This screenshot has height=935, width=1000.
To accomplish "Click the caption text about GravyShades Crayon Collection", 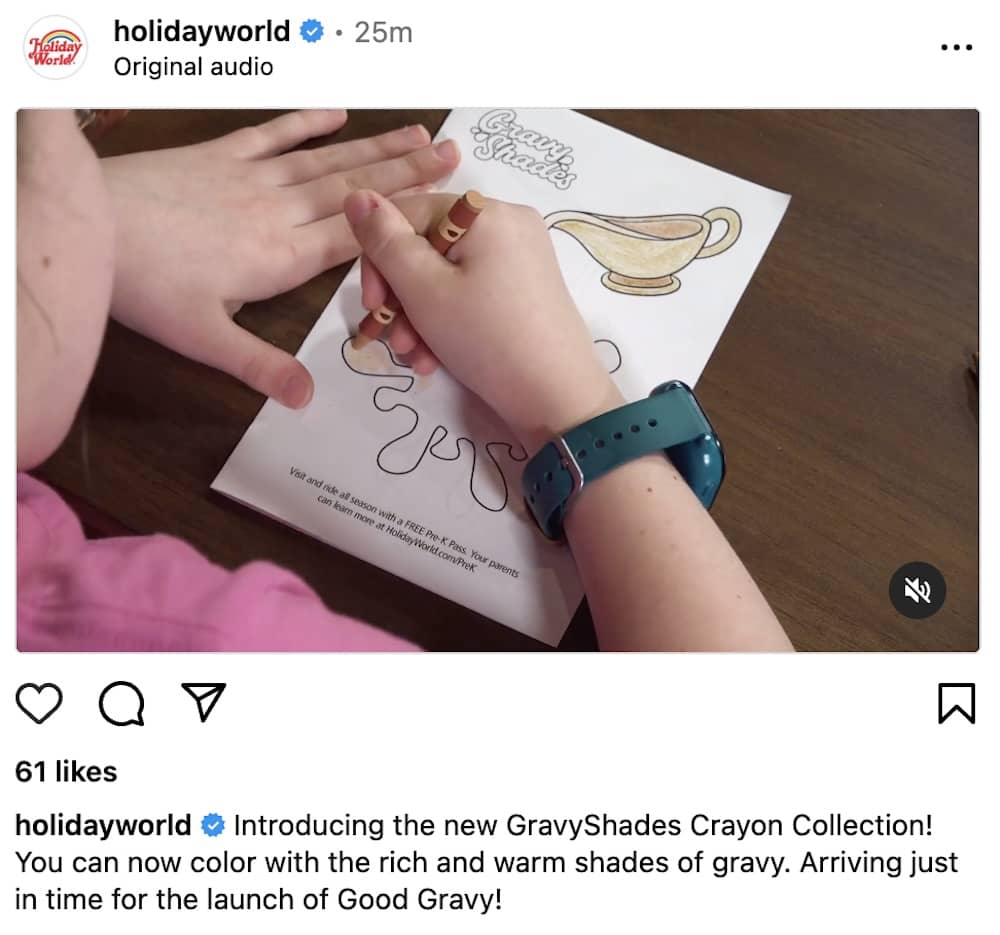I will (486, 862).
